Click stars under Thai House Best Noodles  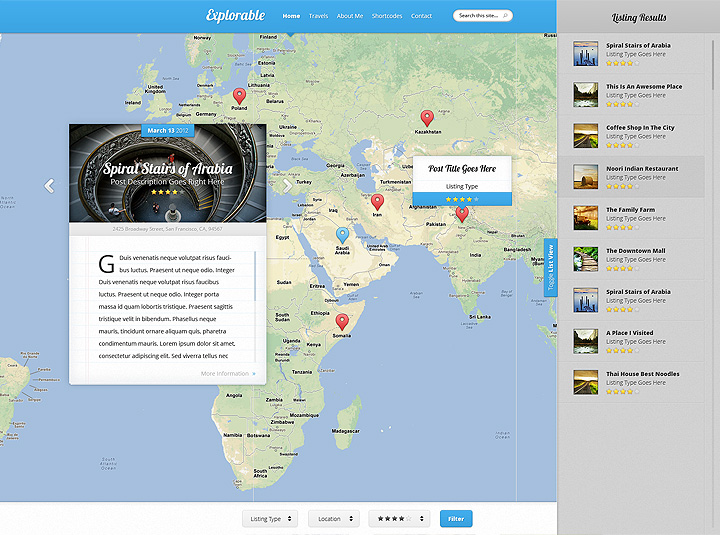[x=622, y=392]
